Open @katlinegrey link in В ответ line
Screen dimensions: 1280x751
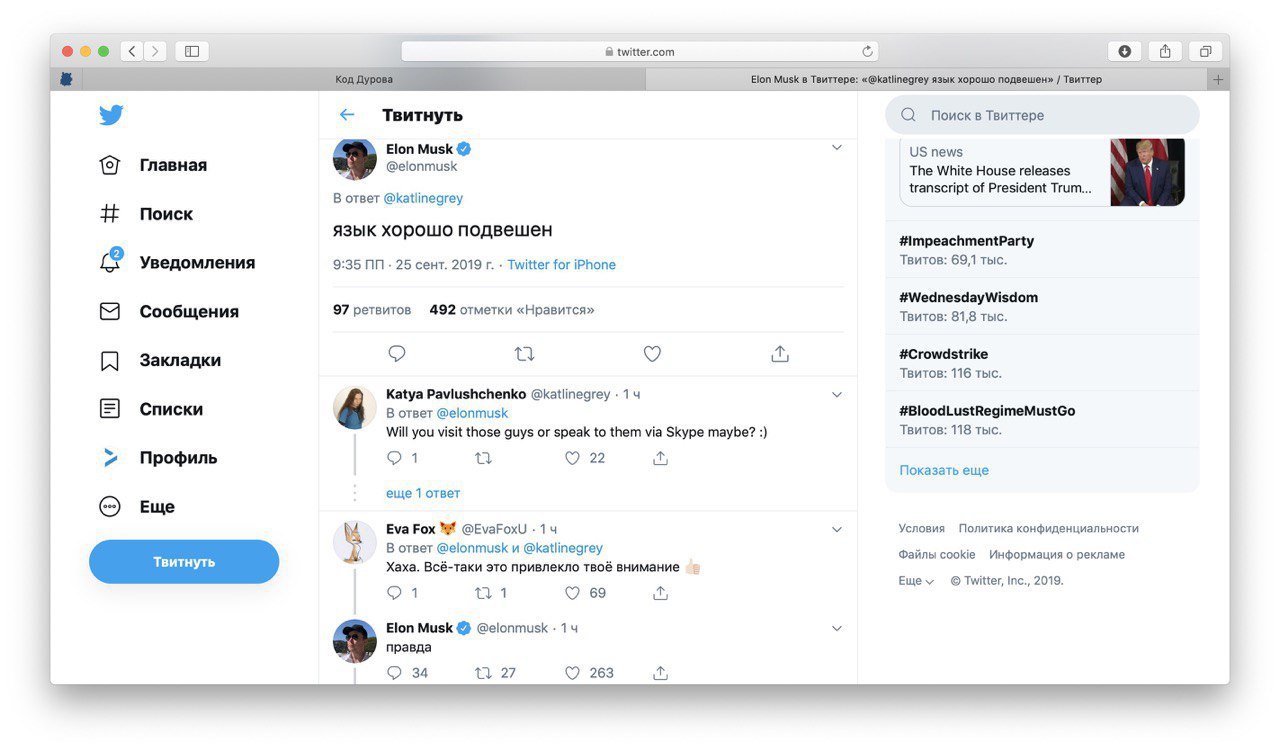[423, 198]
